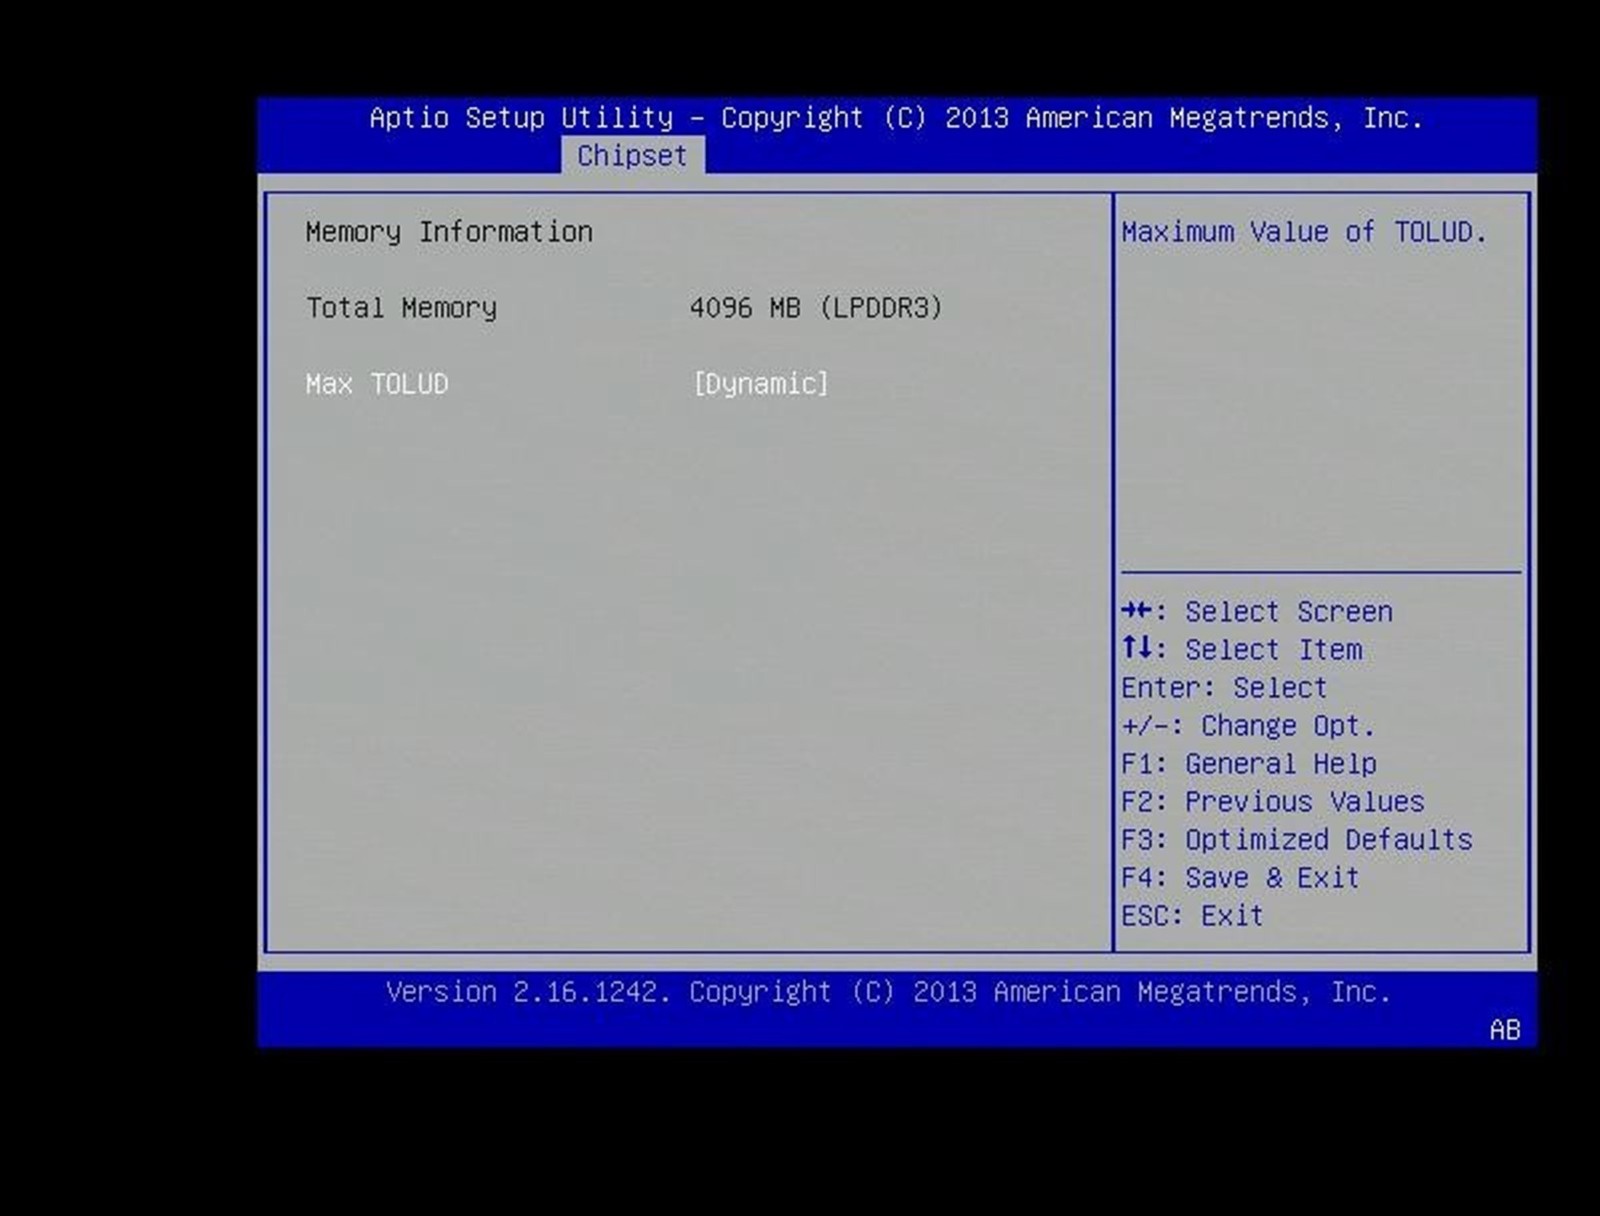Click the Select Screen key hint
Screen dimensions: 1600x1216
tap(1257, 612)
